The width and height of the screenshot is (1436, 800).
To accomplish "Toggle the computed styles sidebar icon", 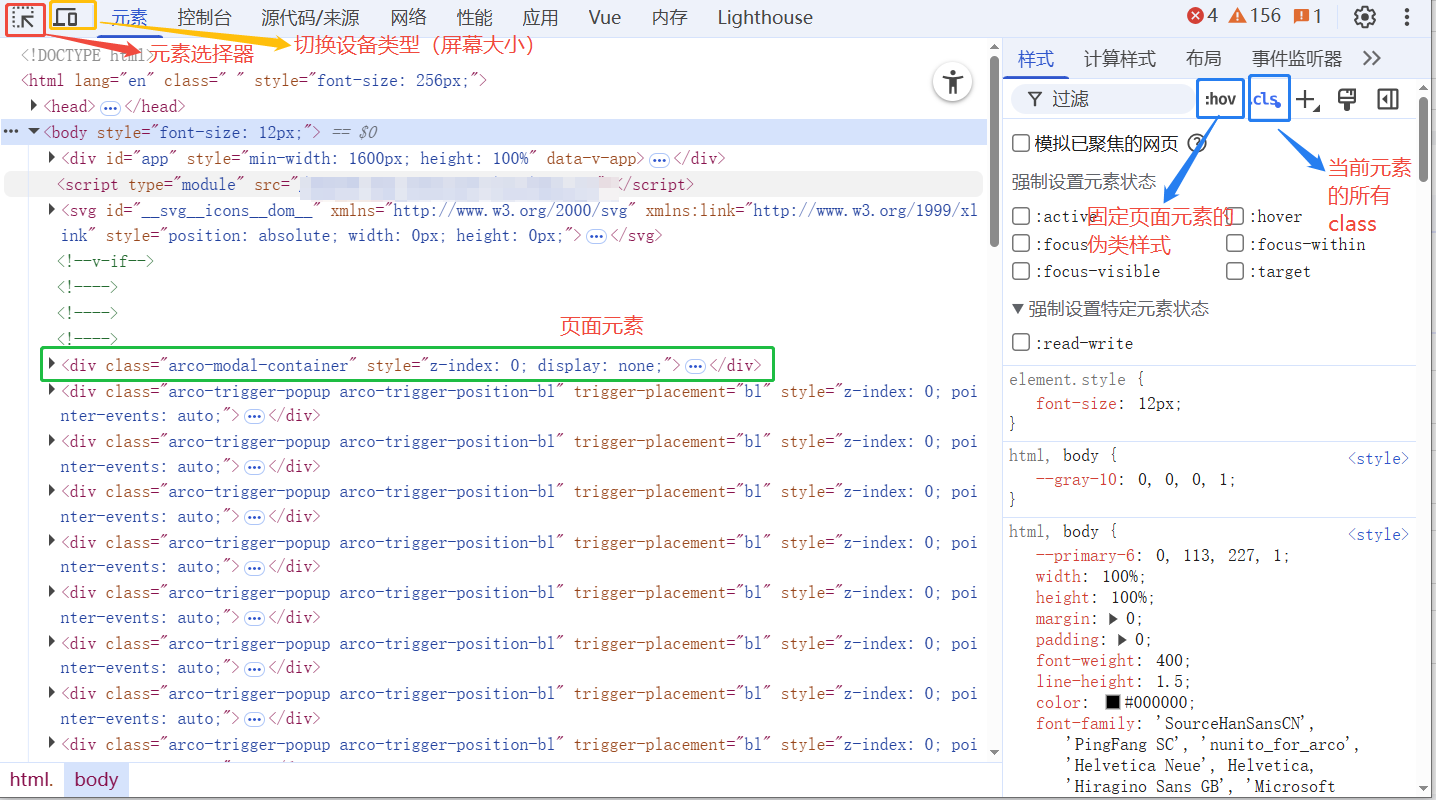I will [x=1387, y=99].
